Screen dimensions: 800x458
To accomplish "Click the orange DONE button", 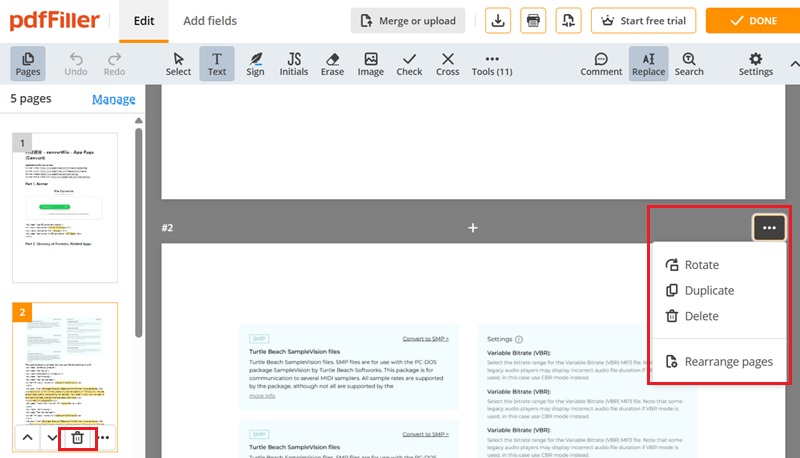I will click(753, 21).
